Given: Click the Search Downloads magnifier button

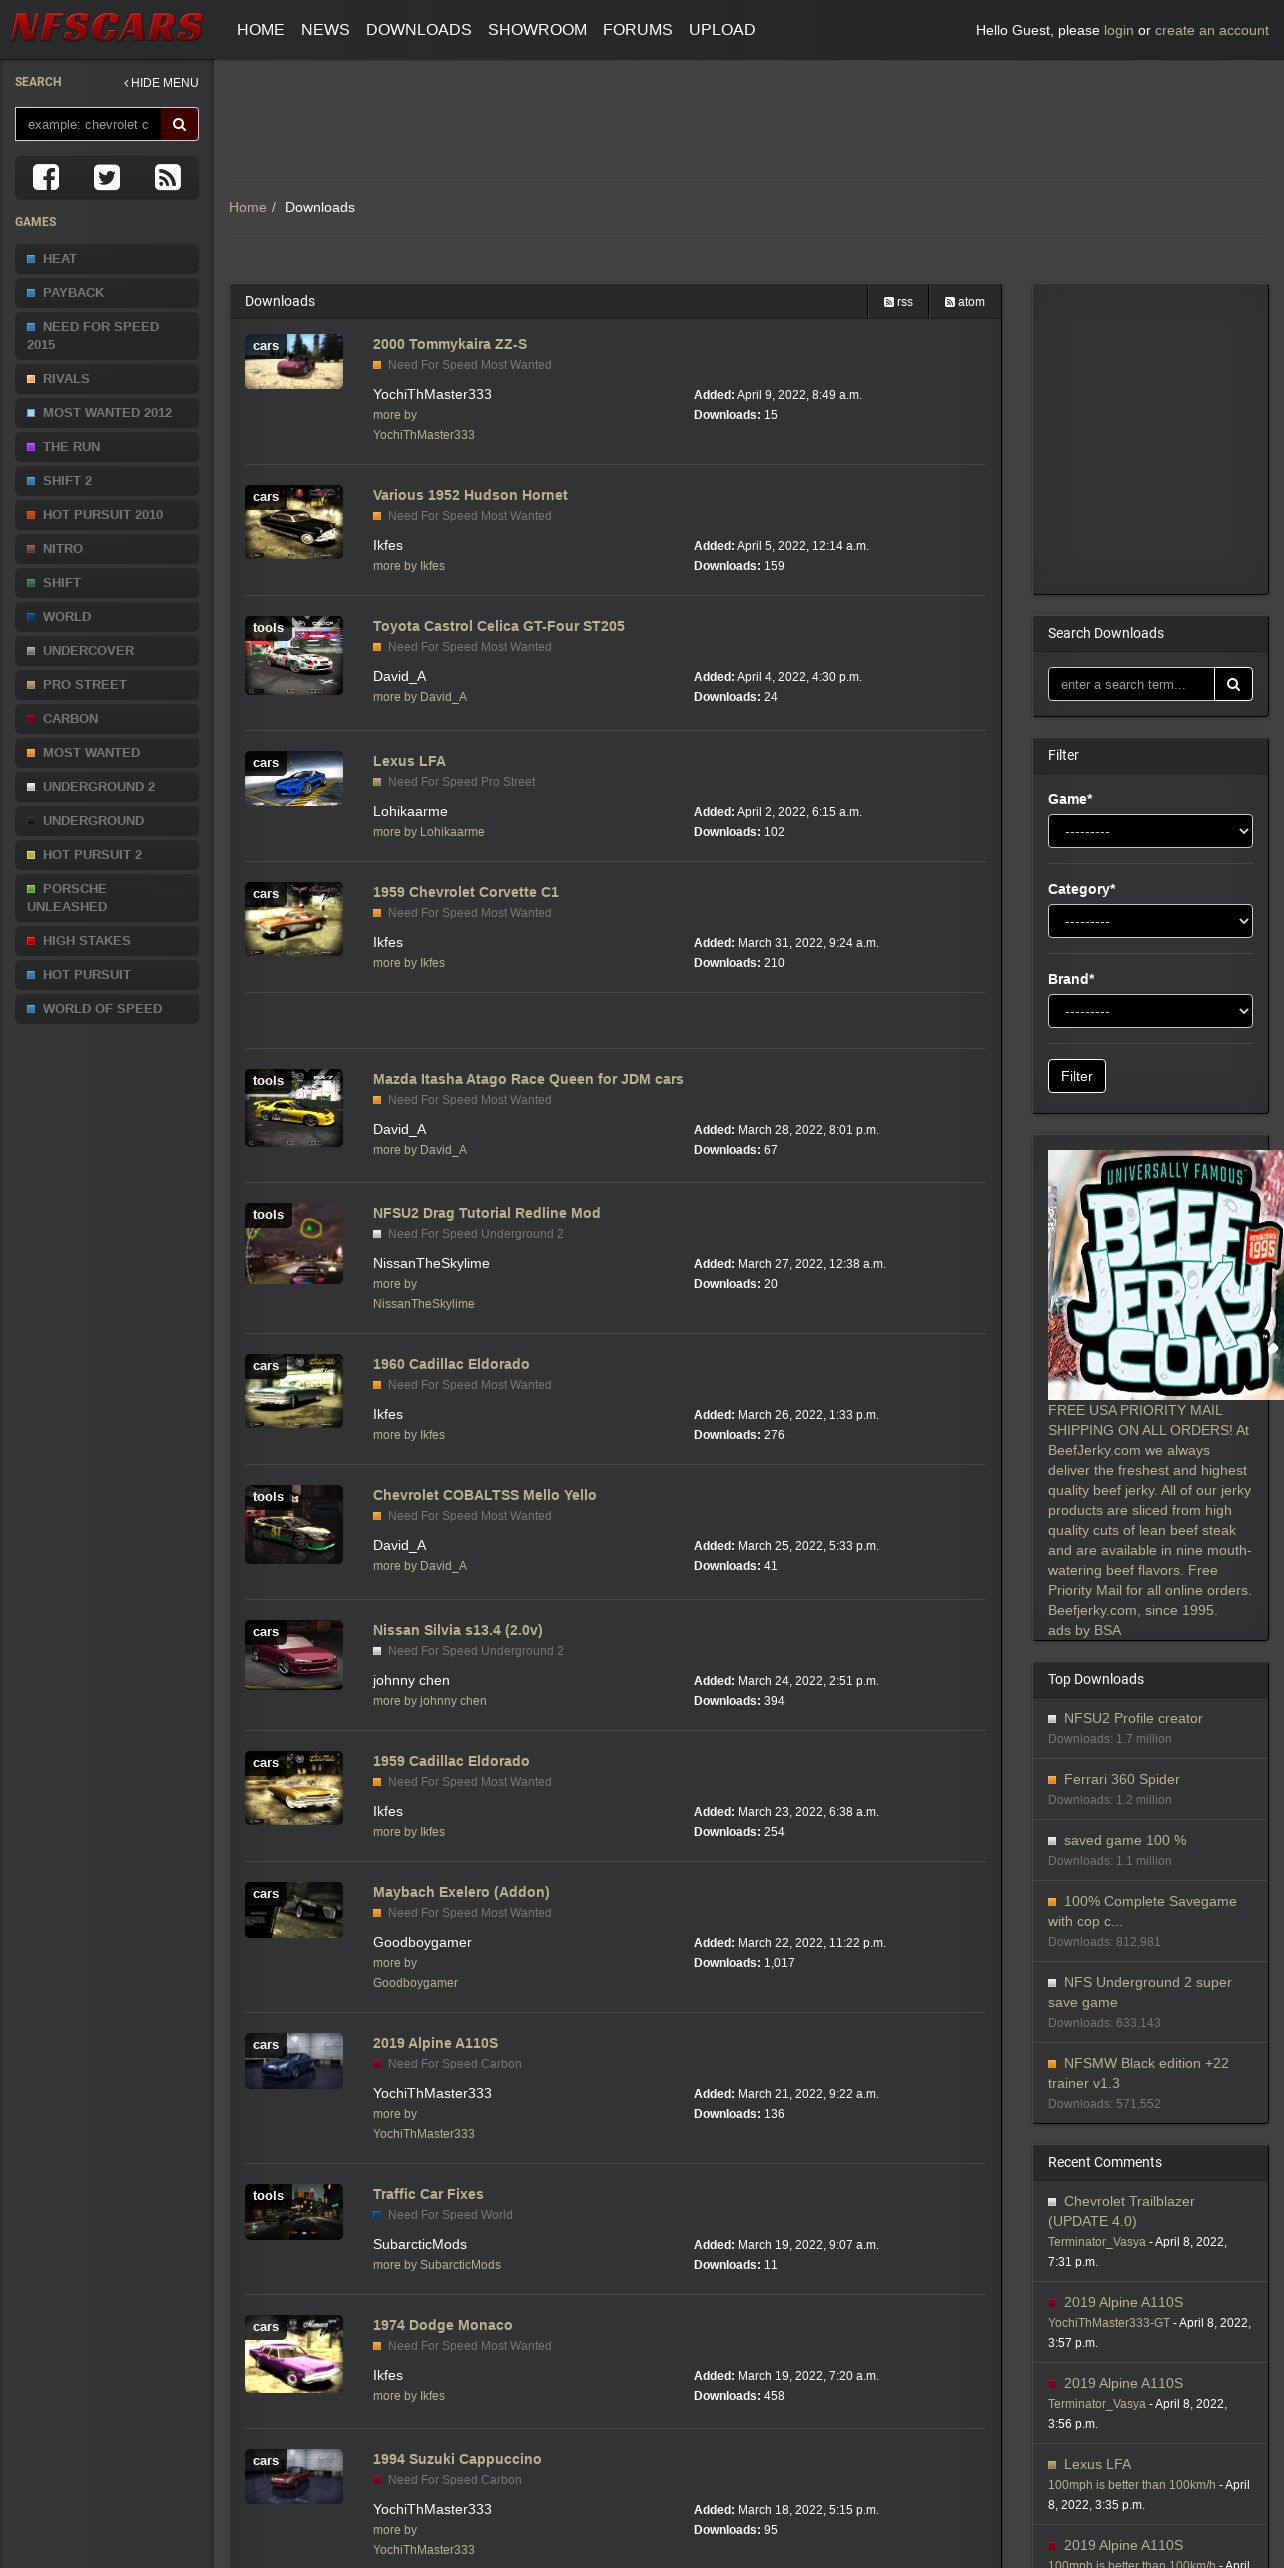Looking at the screenshot, I should click(1233, 684).
